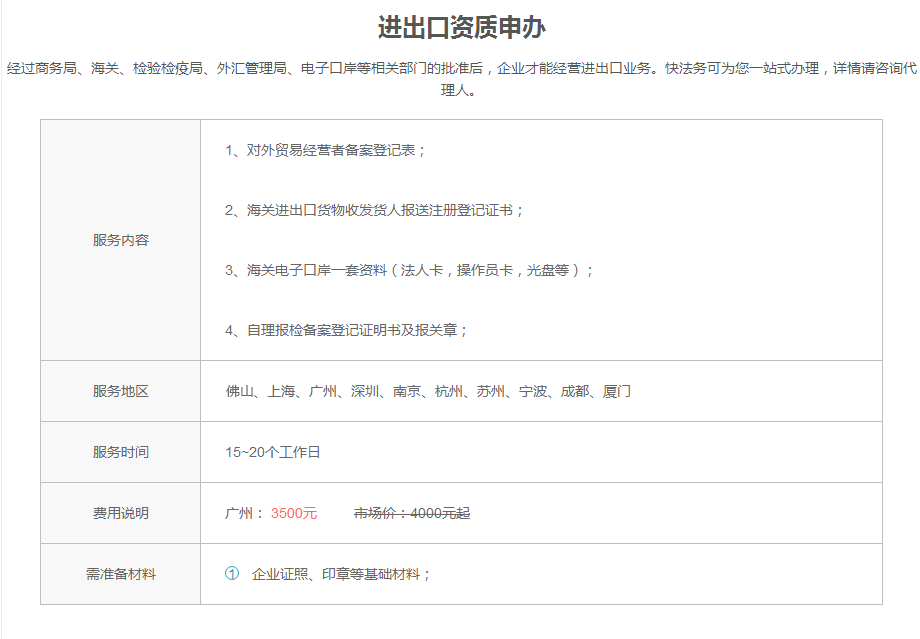The image size is (920, 639).
Task: Click 深圳 in the service regions list
Action: coord(365,391)
